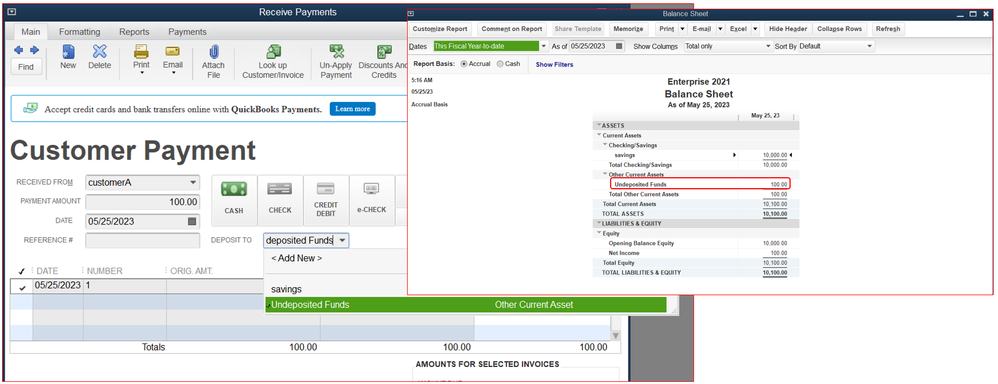Delete the current payment
Screen dimensions: 998x384
click(99, 57)
